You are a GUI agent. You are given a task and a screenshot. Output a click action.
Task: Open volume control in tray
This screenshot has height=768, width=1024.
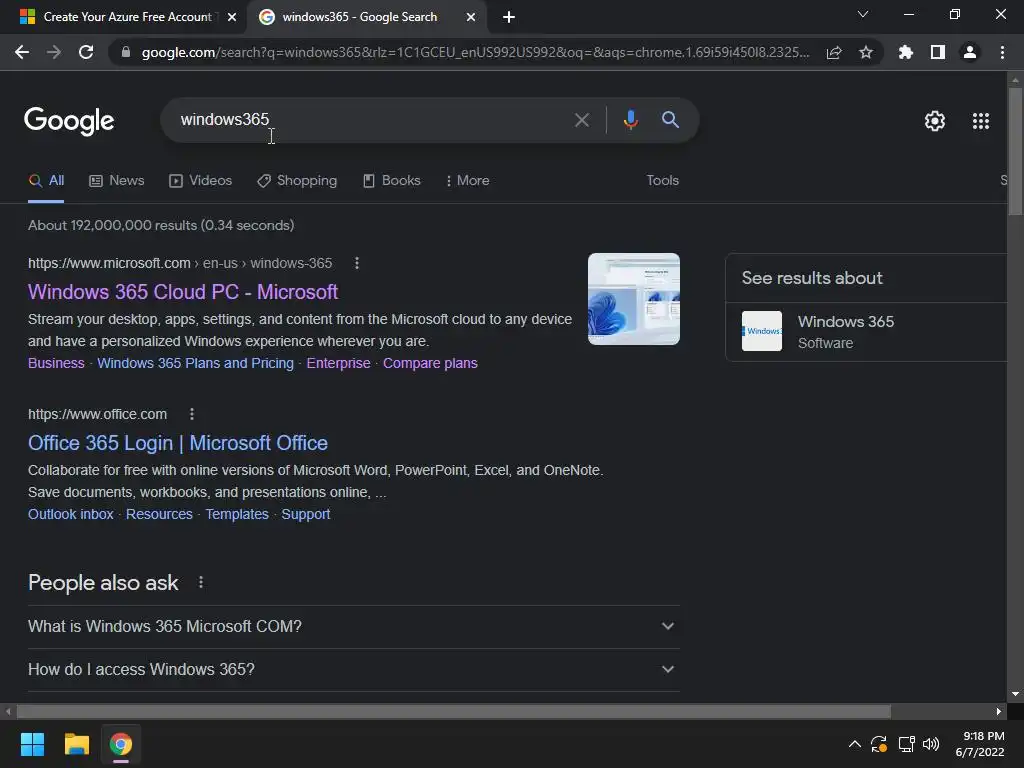tap(931, 744)
